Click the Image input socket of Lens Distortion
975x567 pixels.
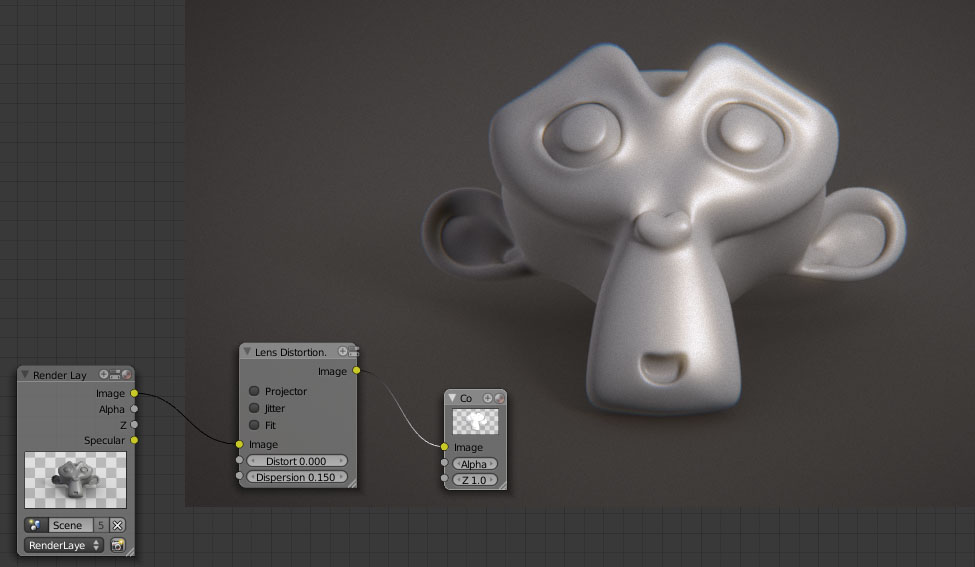click(239, 444)
